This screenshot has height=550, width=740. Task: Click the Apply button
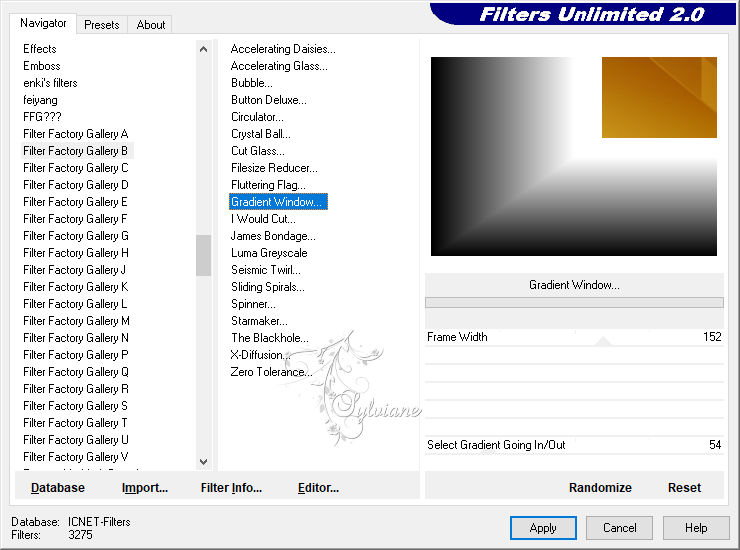(543, 528)
